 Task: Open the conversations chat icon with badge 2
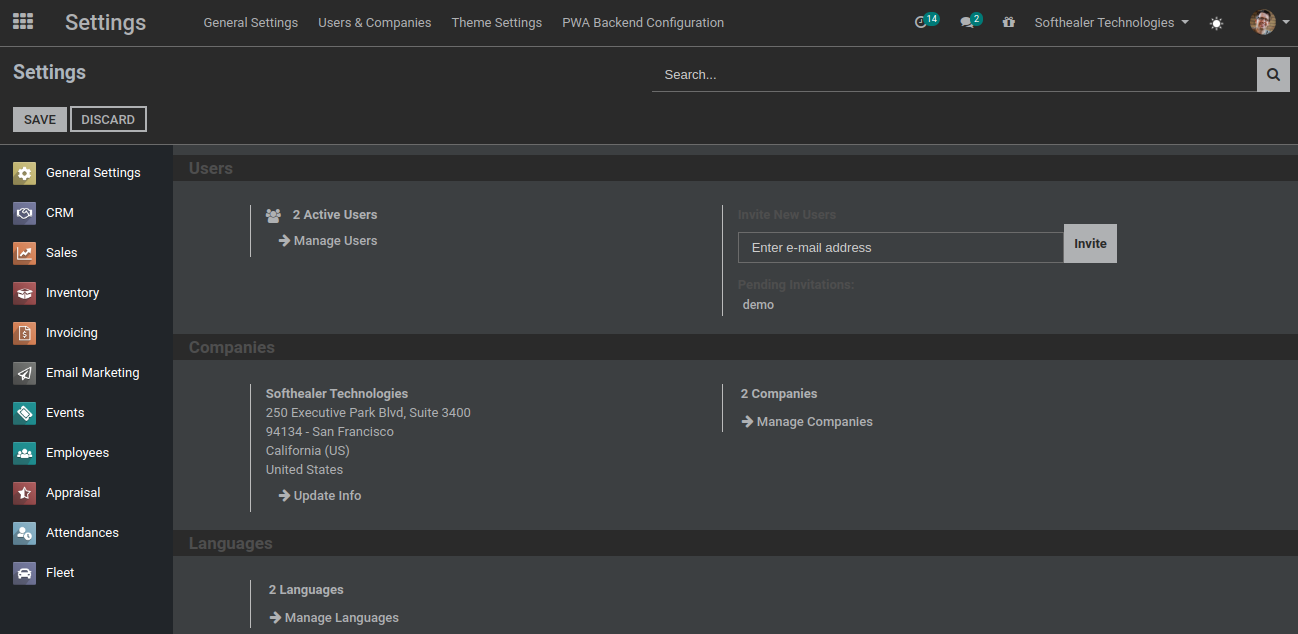coord(970,21)
